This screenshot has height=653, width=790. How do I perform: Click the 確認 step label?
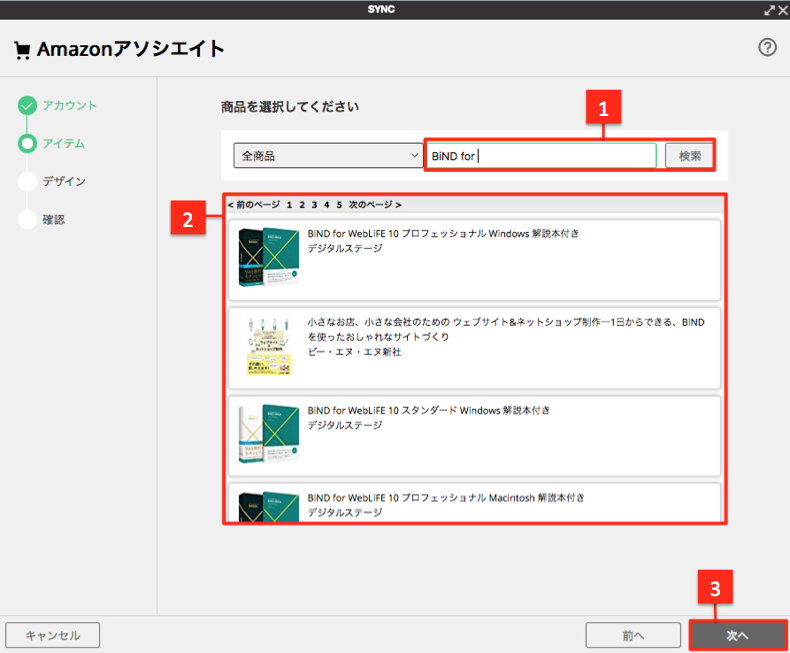(53, 220)
